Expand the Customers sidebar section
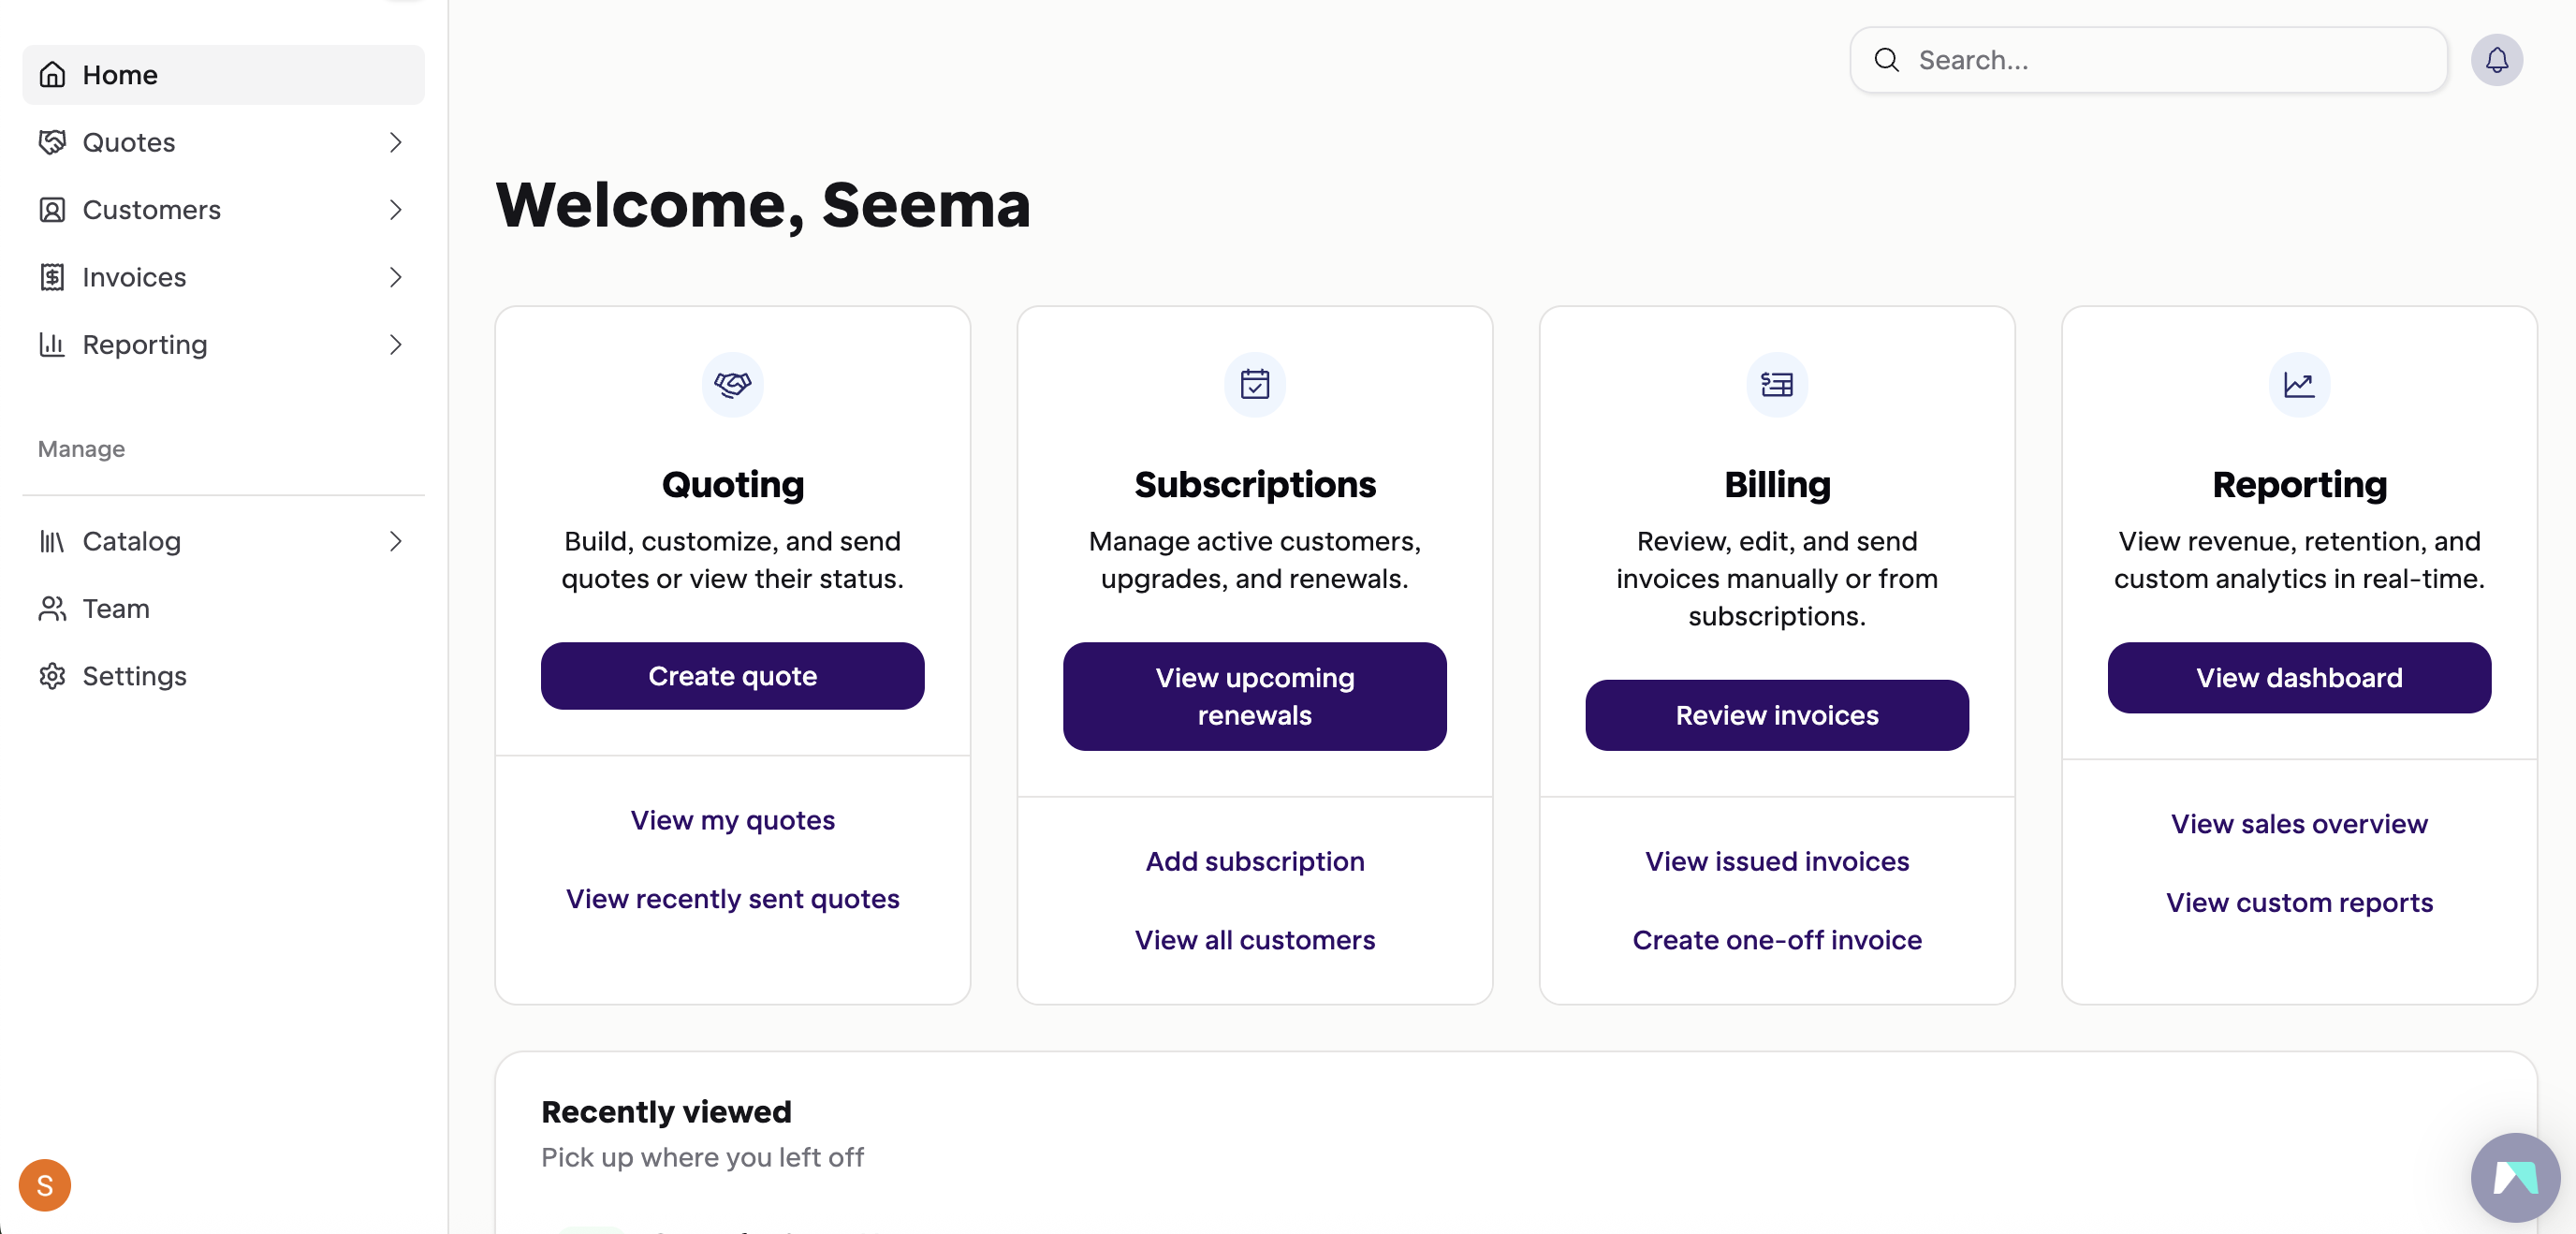2576x1234 pixels. [396, 210]
